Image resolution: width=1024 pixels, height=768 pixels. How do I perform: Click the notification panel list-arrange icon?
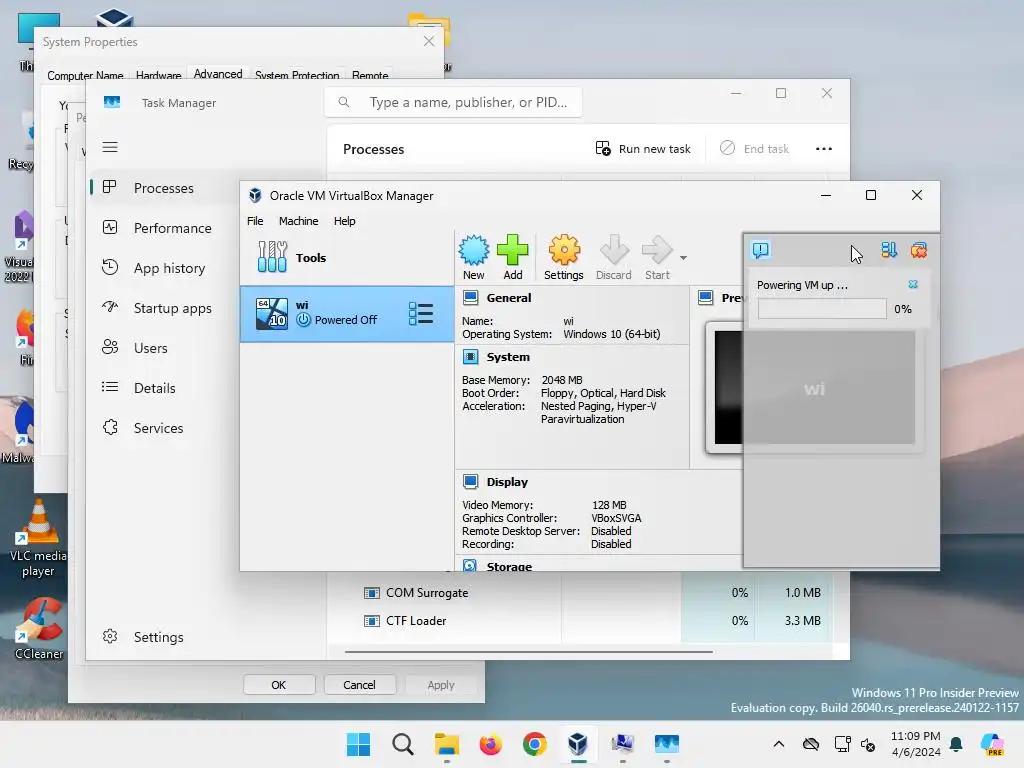click(x=889, y=250)
